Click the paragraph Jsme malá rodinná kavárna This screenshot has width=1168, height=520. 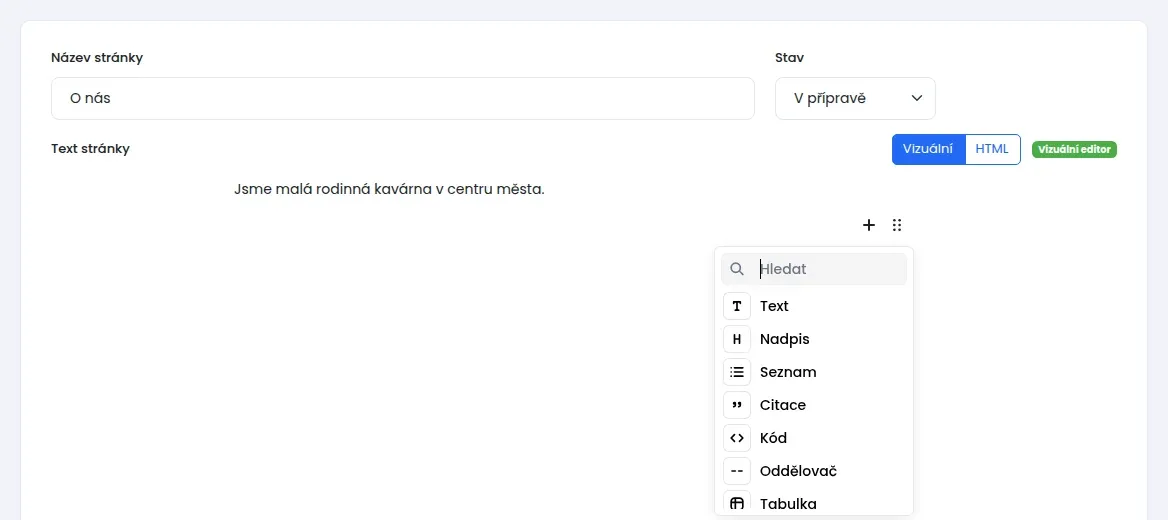click(x=390, y=189)
